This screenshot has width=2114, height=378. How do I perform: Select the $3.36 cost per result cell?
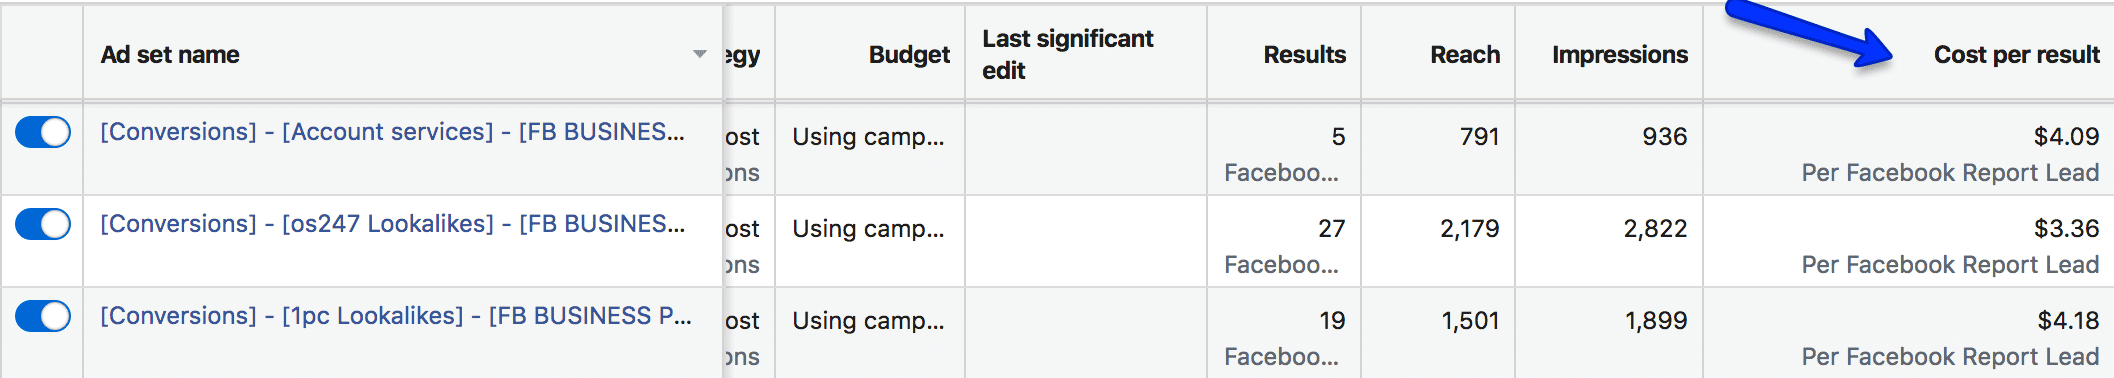2066,229
